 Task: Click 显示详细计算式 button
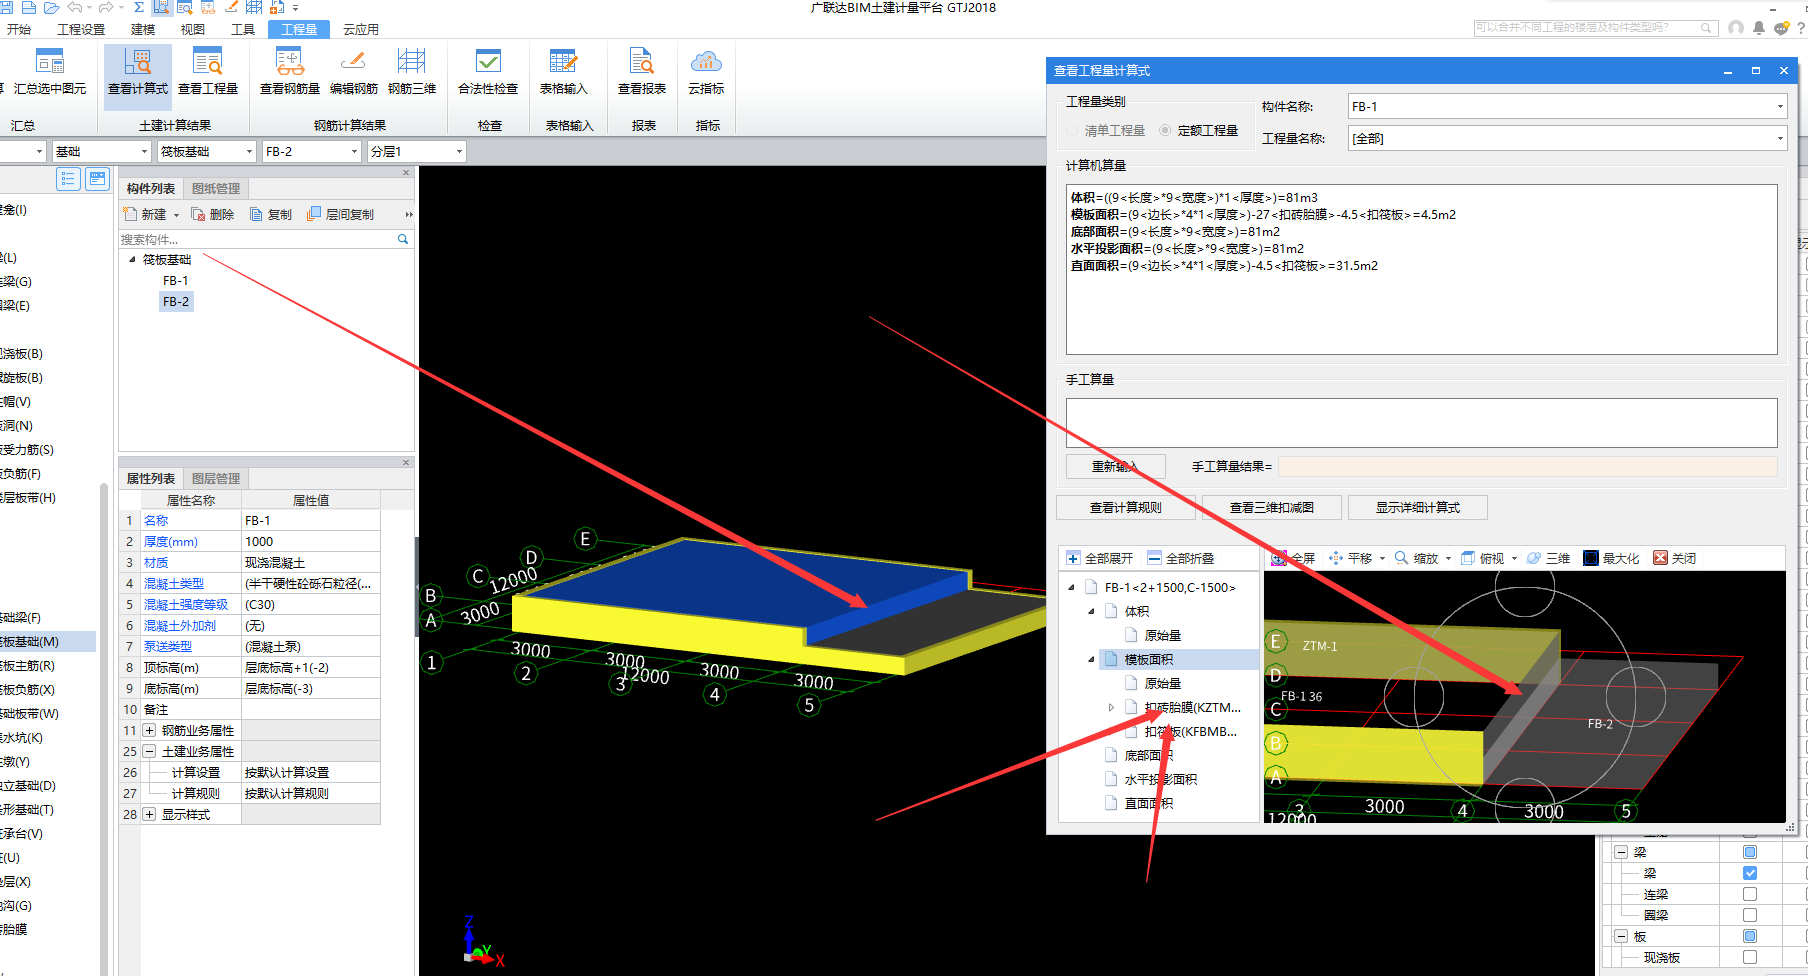click(1418, 507)
